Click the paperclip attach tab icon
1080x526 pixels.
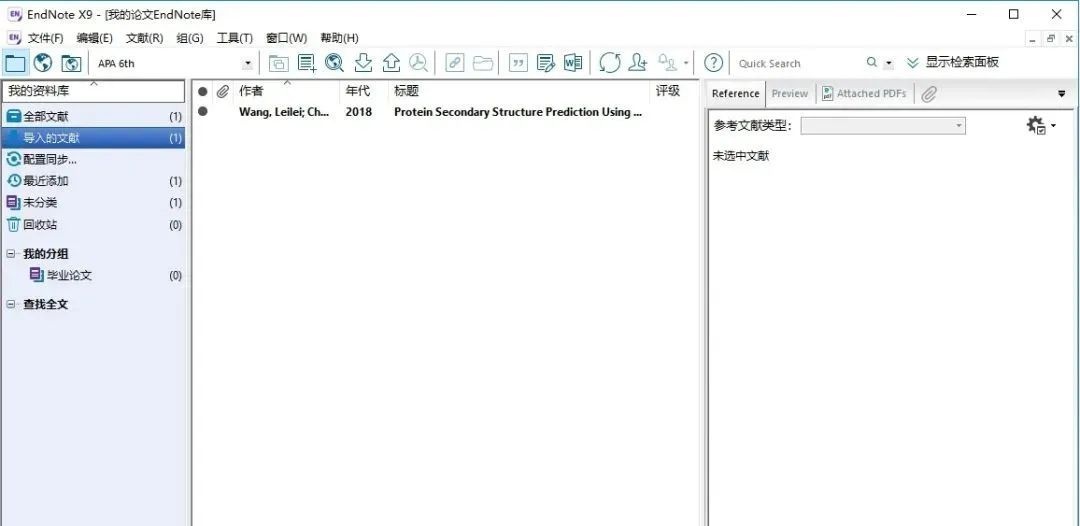928,94
